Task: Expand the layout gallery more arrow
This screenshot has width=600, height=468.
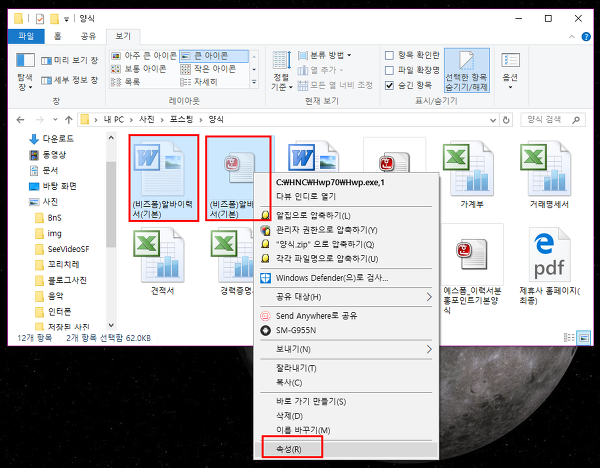Action: click(254, 82)
